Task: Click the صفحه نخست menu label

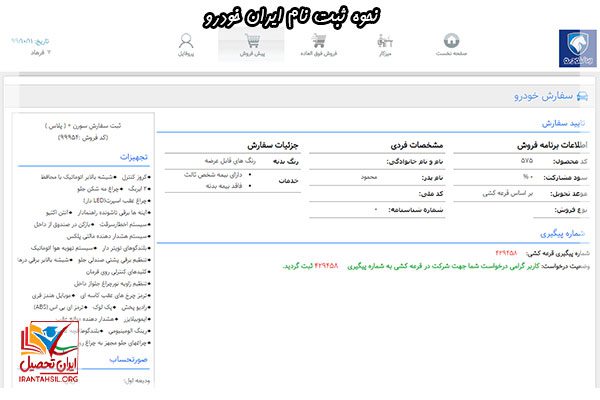Action: [452, 54]
